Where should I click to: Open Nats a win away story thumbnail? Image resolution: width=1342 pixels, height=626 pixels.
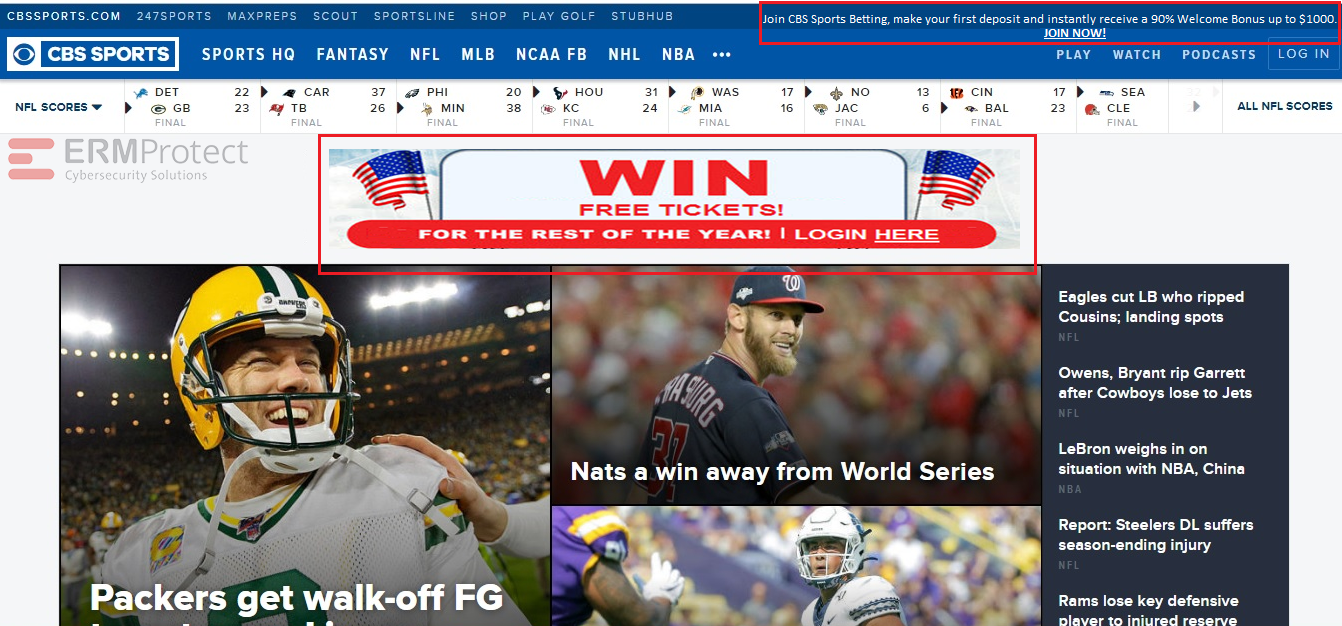796,386
